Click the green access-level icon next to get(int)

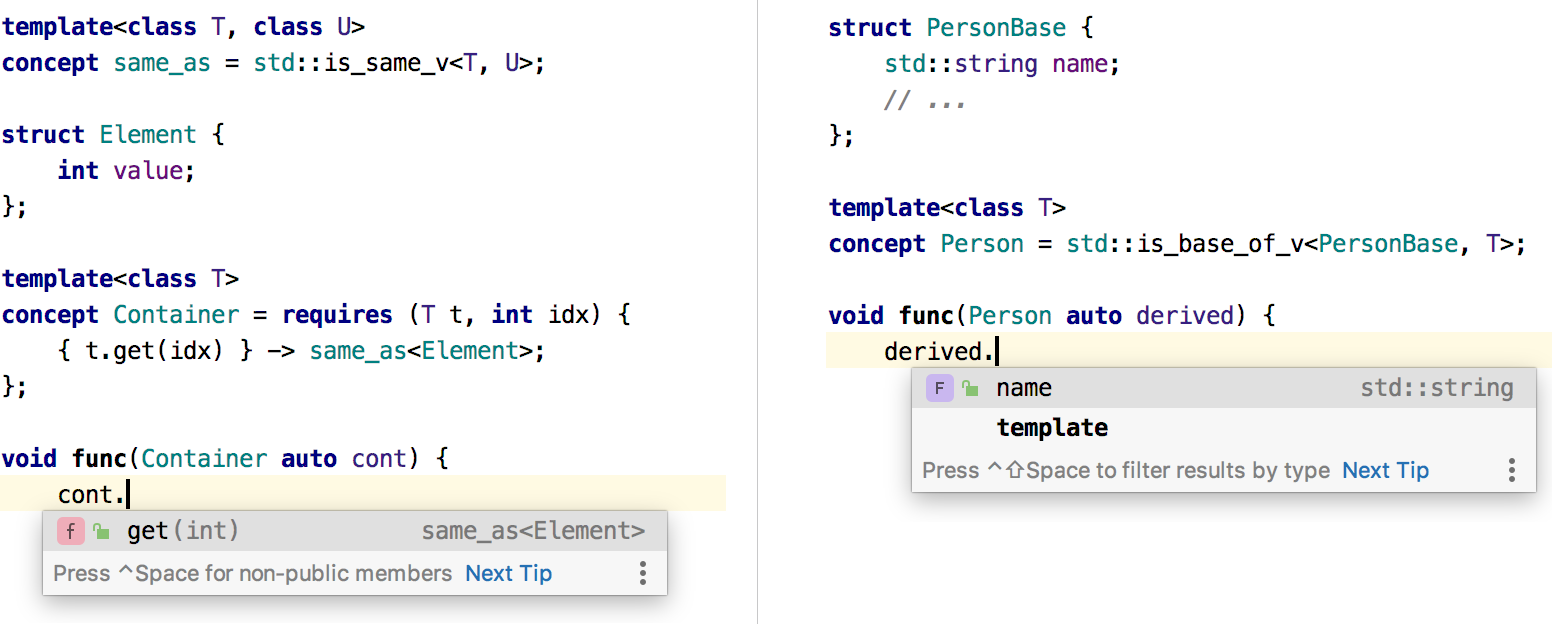[101, 531]
